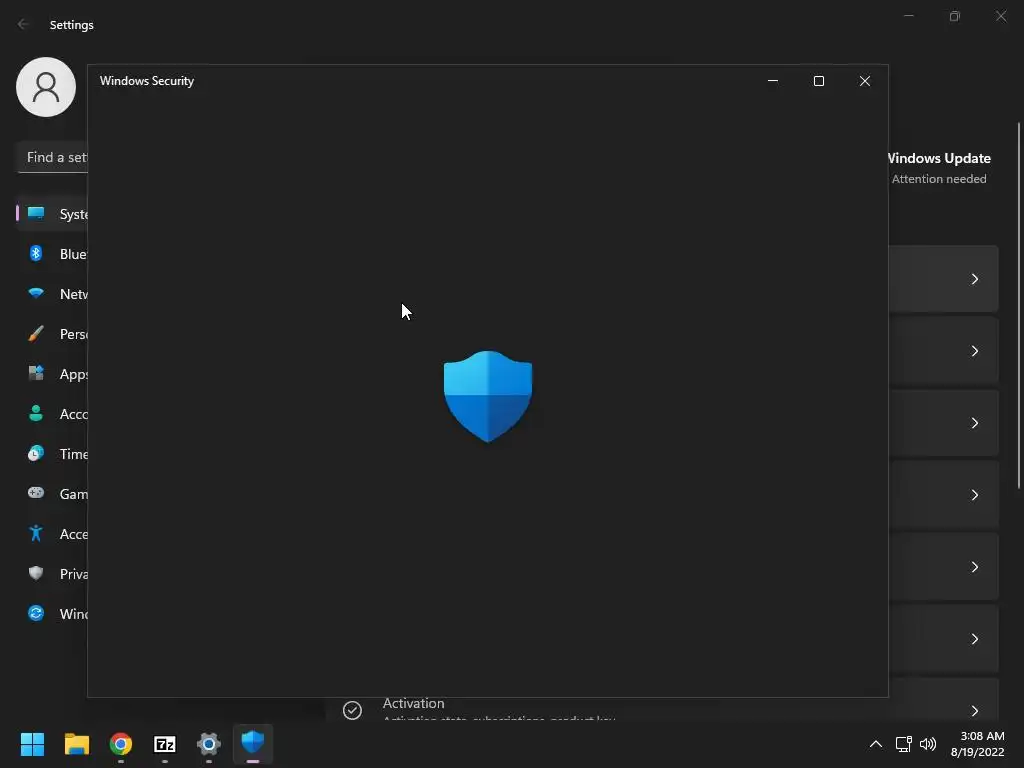Open the Windows Start menu
Screen dimensions: 1024x768
click(x=32, y=744)
